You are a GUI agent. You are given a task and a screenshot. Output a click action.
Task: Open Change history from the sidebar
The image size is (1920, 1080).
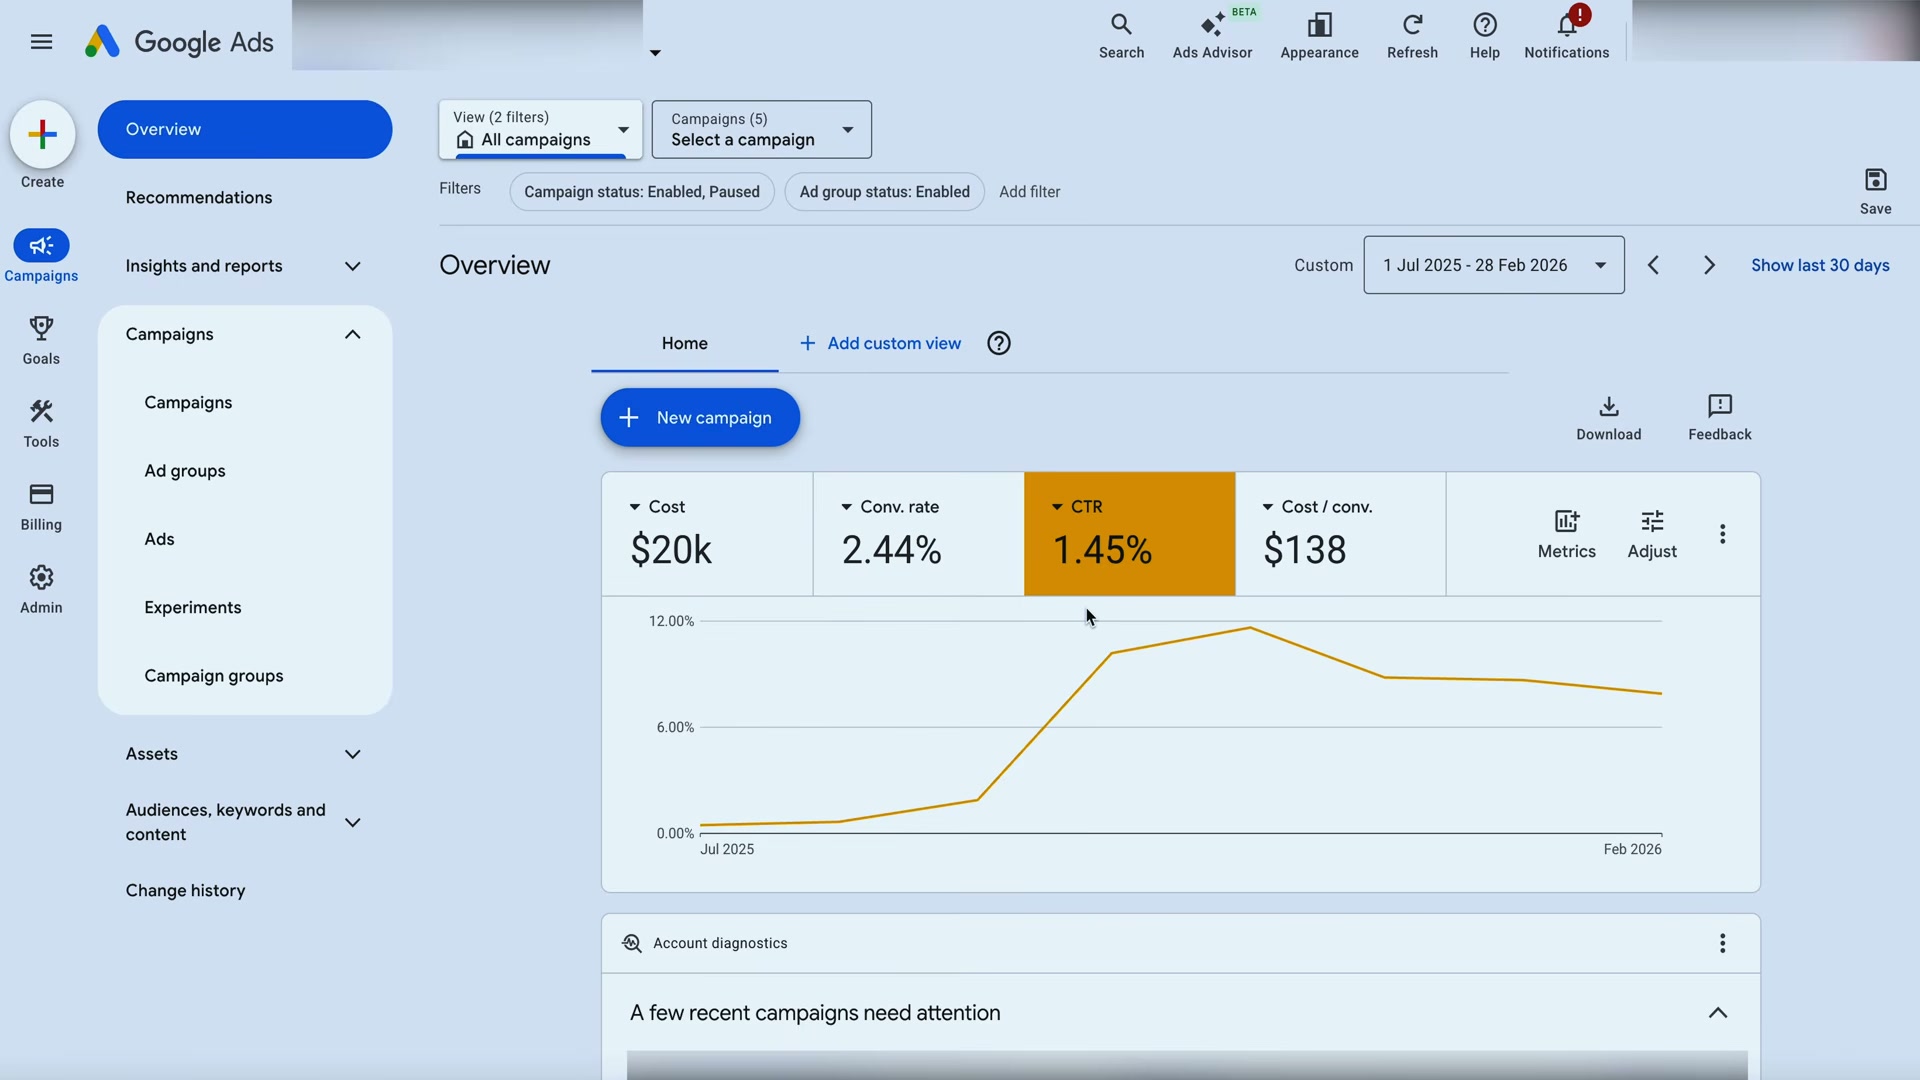[185, 890]
